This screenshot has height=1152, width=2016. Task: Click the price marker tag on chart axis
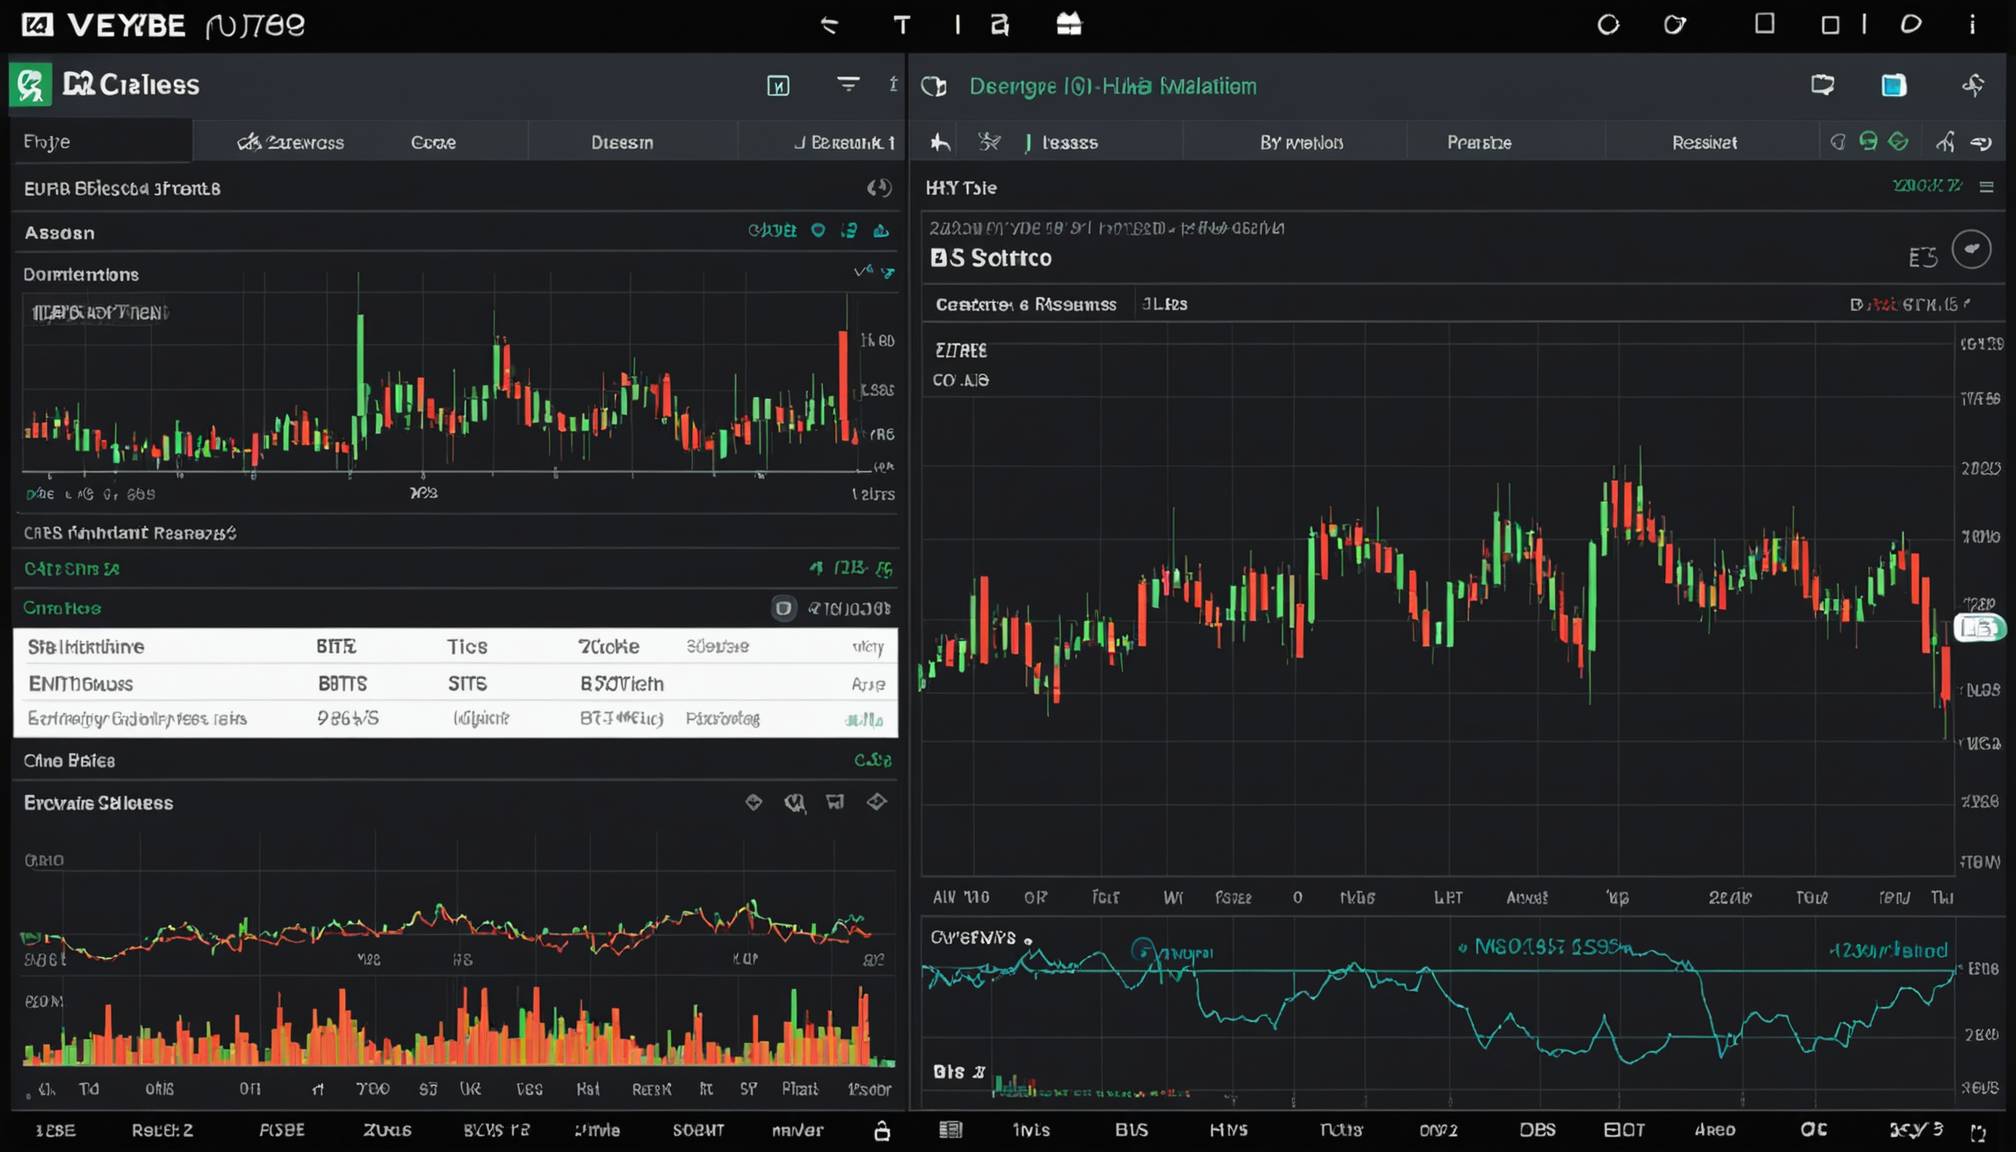[1979, 628]
